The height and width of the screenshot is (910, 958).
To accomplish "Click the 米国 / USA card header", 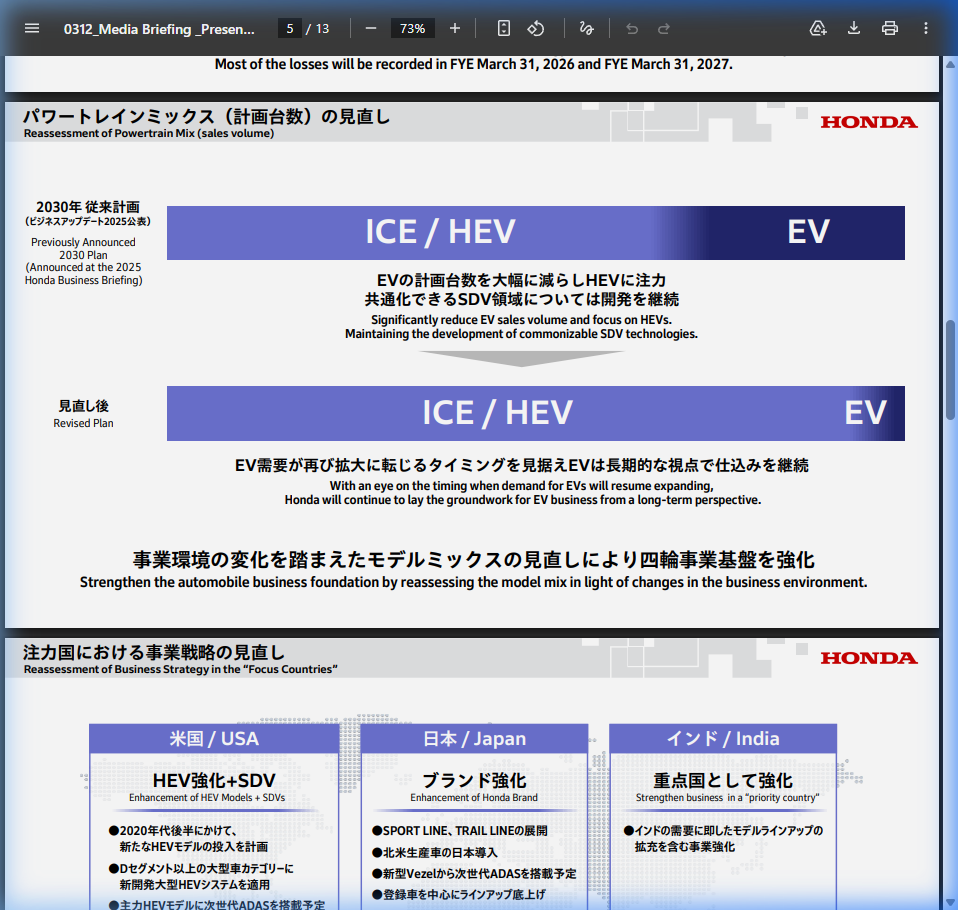I will click(x=214, y=739).
